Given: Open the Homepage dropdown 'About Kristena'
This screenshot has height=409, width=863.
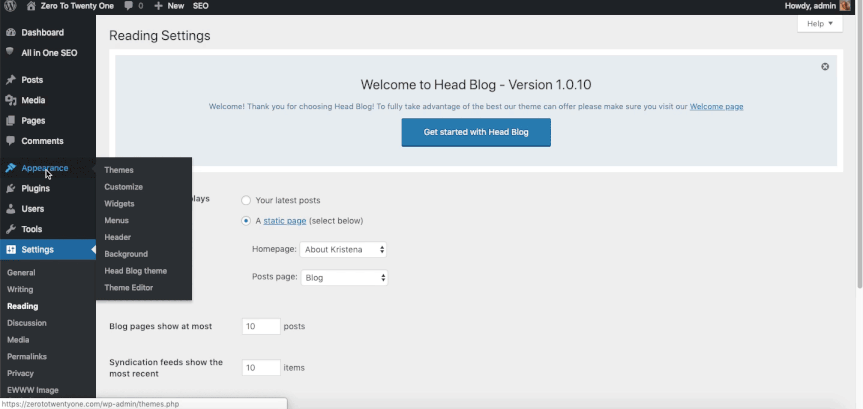Looking at the screenshot, I should point(343,249).
